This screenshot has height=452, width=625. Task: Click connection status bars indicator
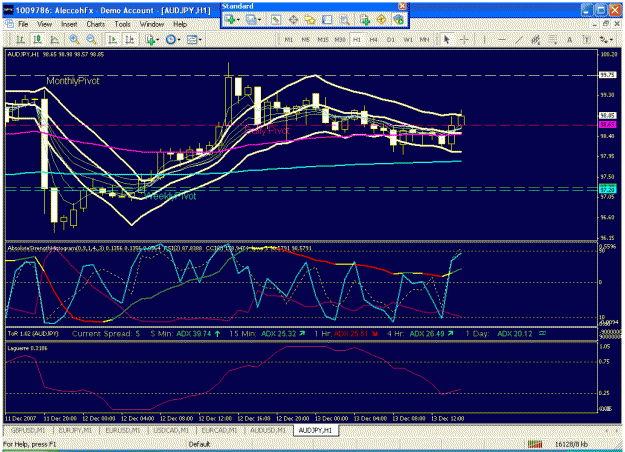(535, 444)
